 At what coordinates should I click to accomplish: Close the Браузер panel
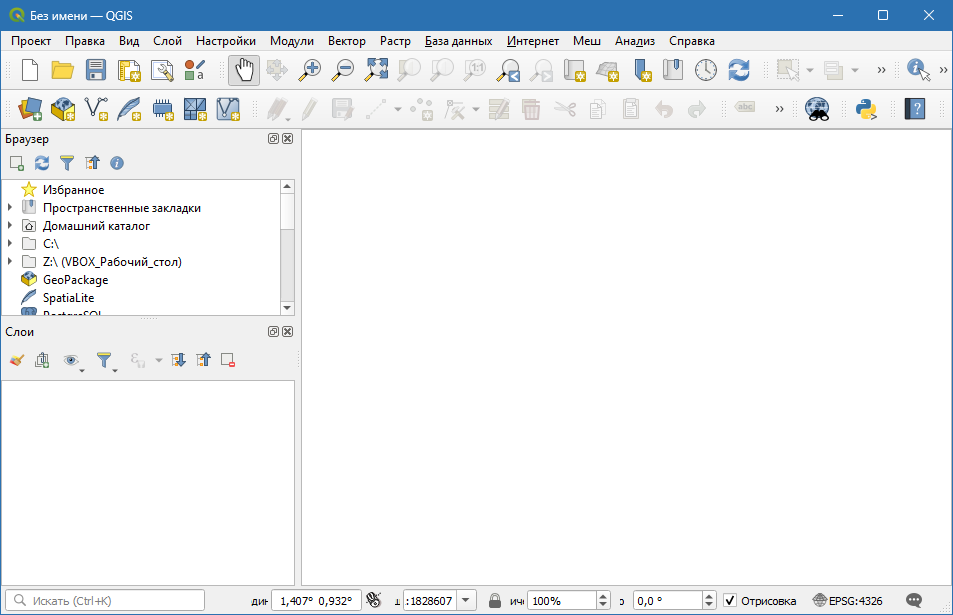(288, 139)
